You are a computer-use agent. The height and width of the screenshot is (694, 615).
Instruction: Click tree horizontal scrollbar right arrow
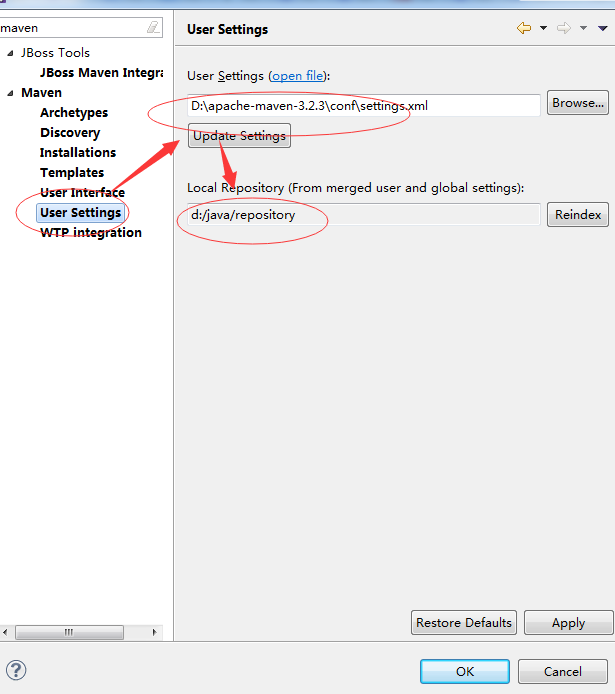[154, 632]
